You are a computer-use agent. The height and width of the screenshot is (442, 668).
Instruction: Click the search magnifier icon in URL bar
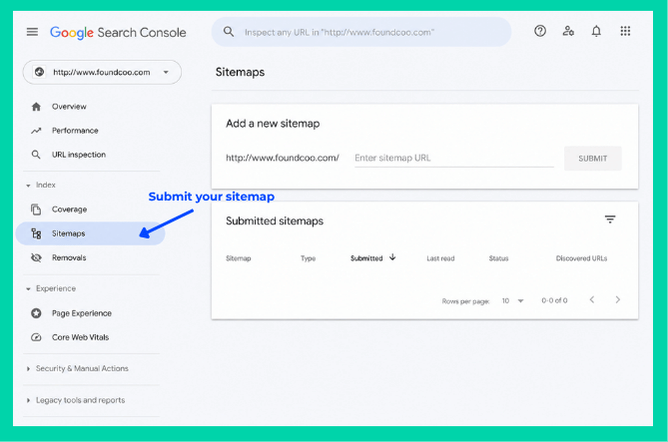[x=229, y=32]
